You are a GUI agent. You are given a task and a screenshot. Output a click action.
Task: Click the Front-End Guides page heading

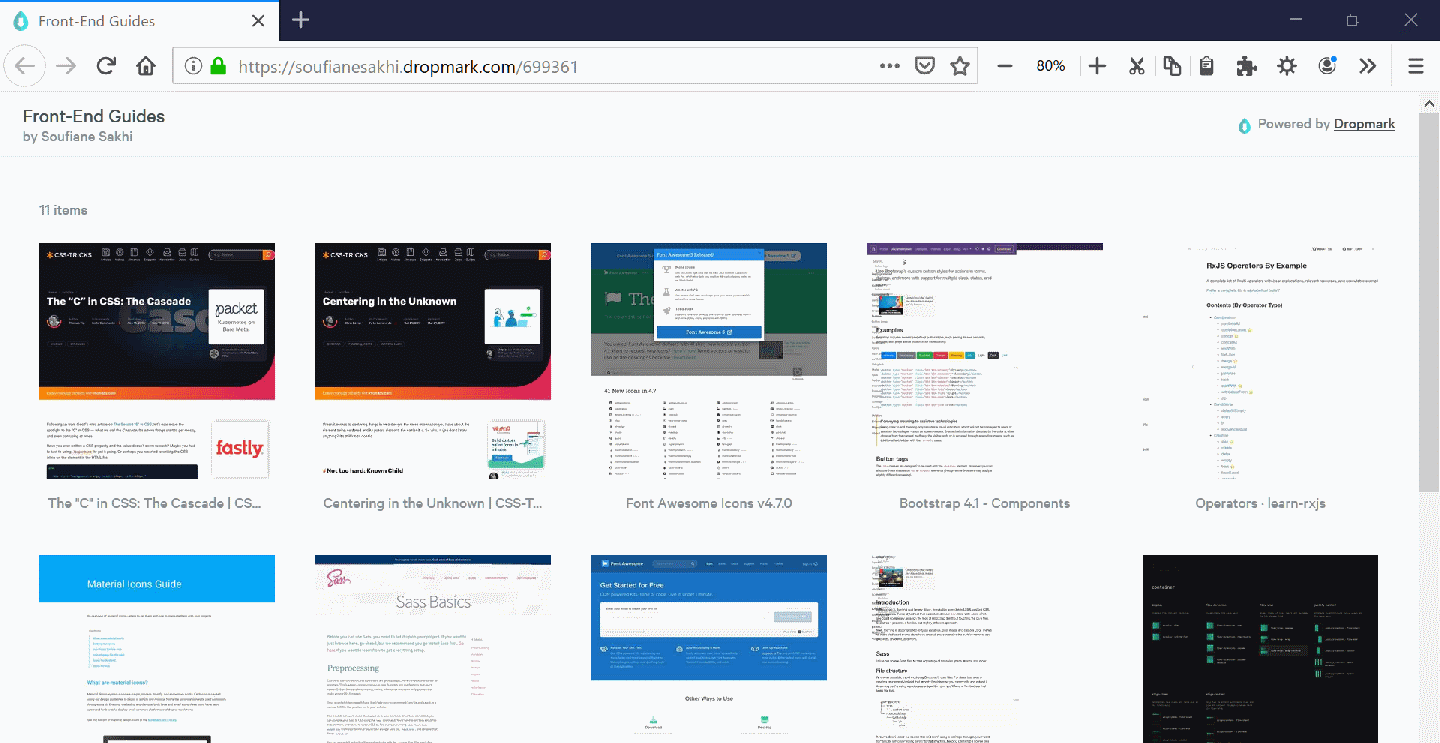94,116
